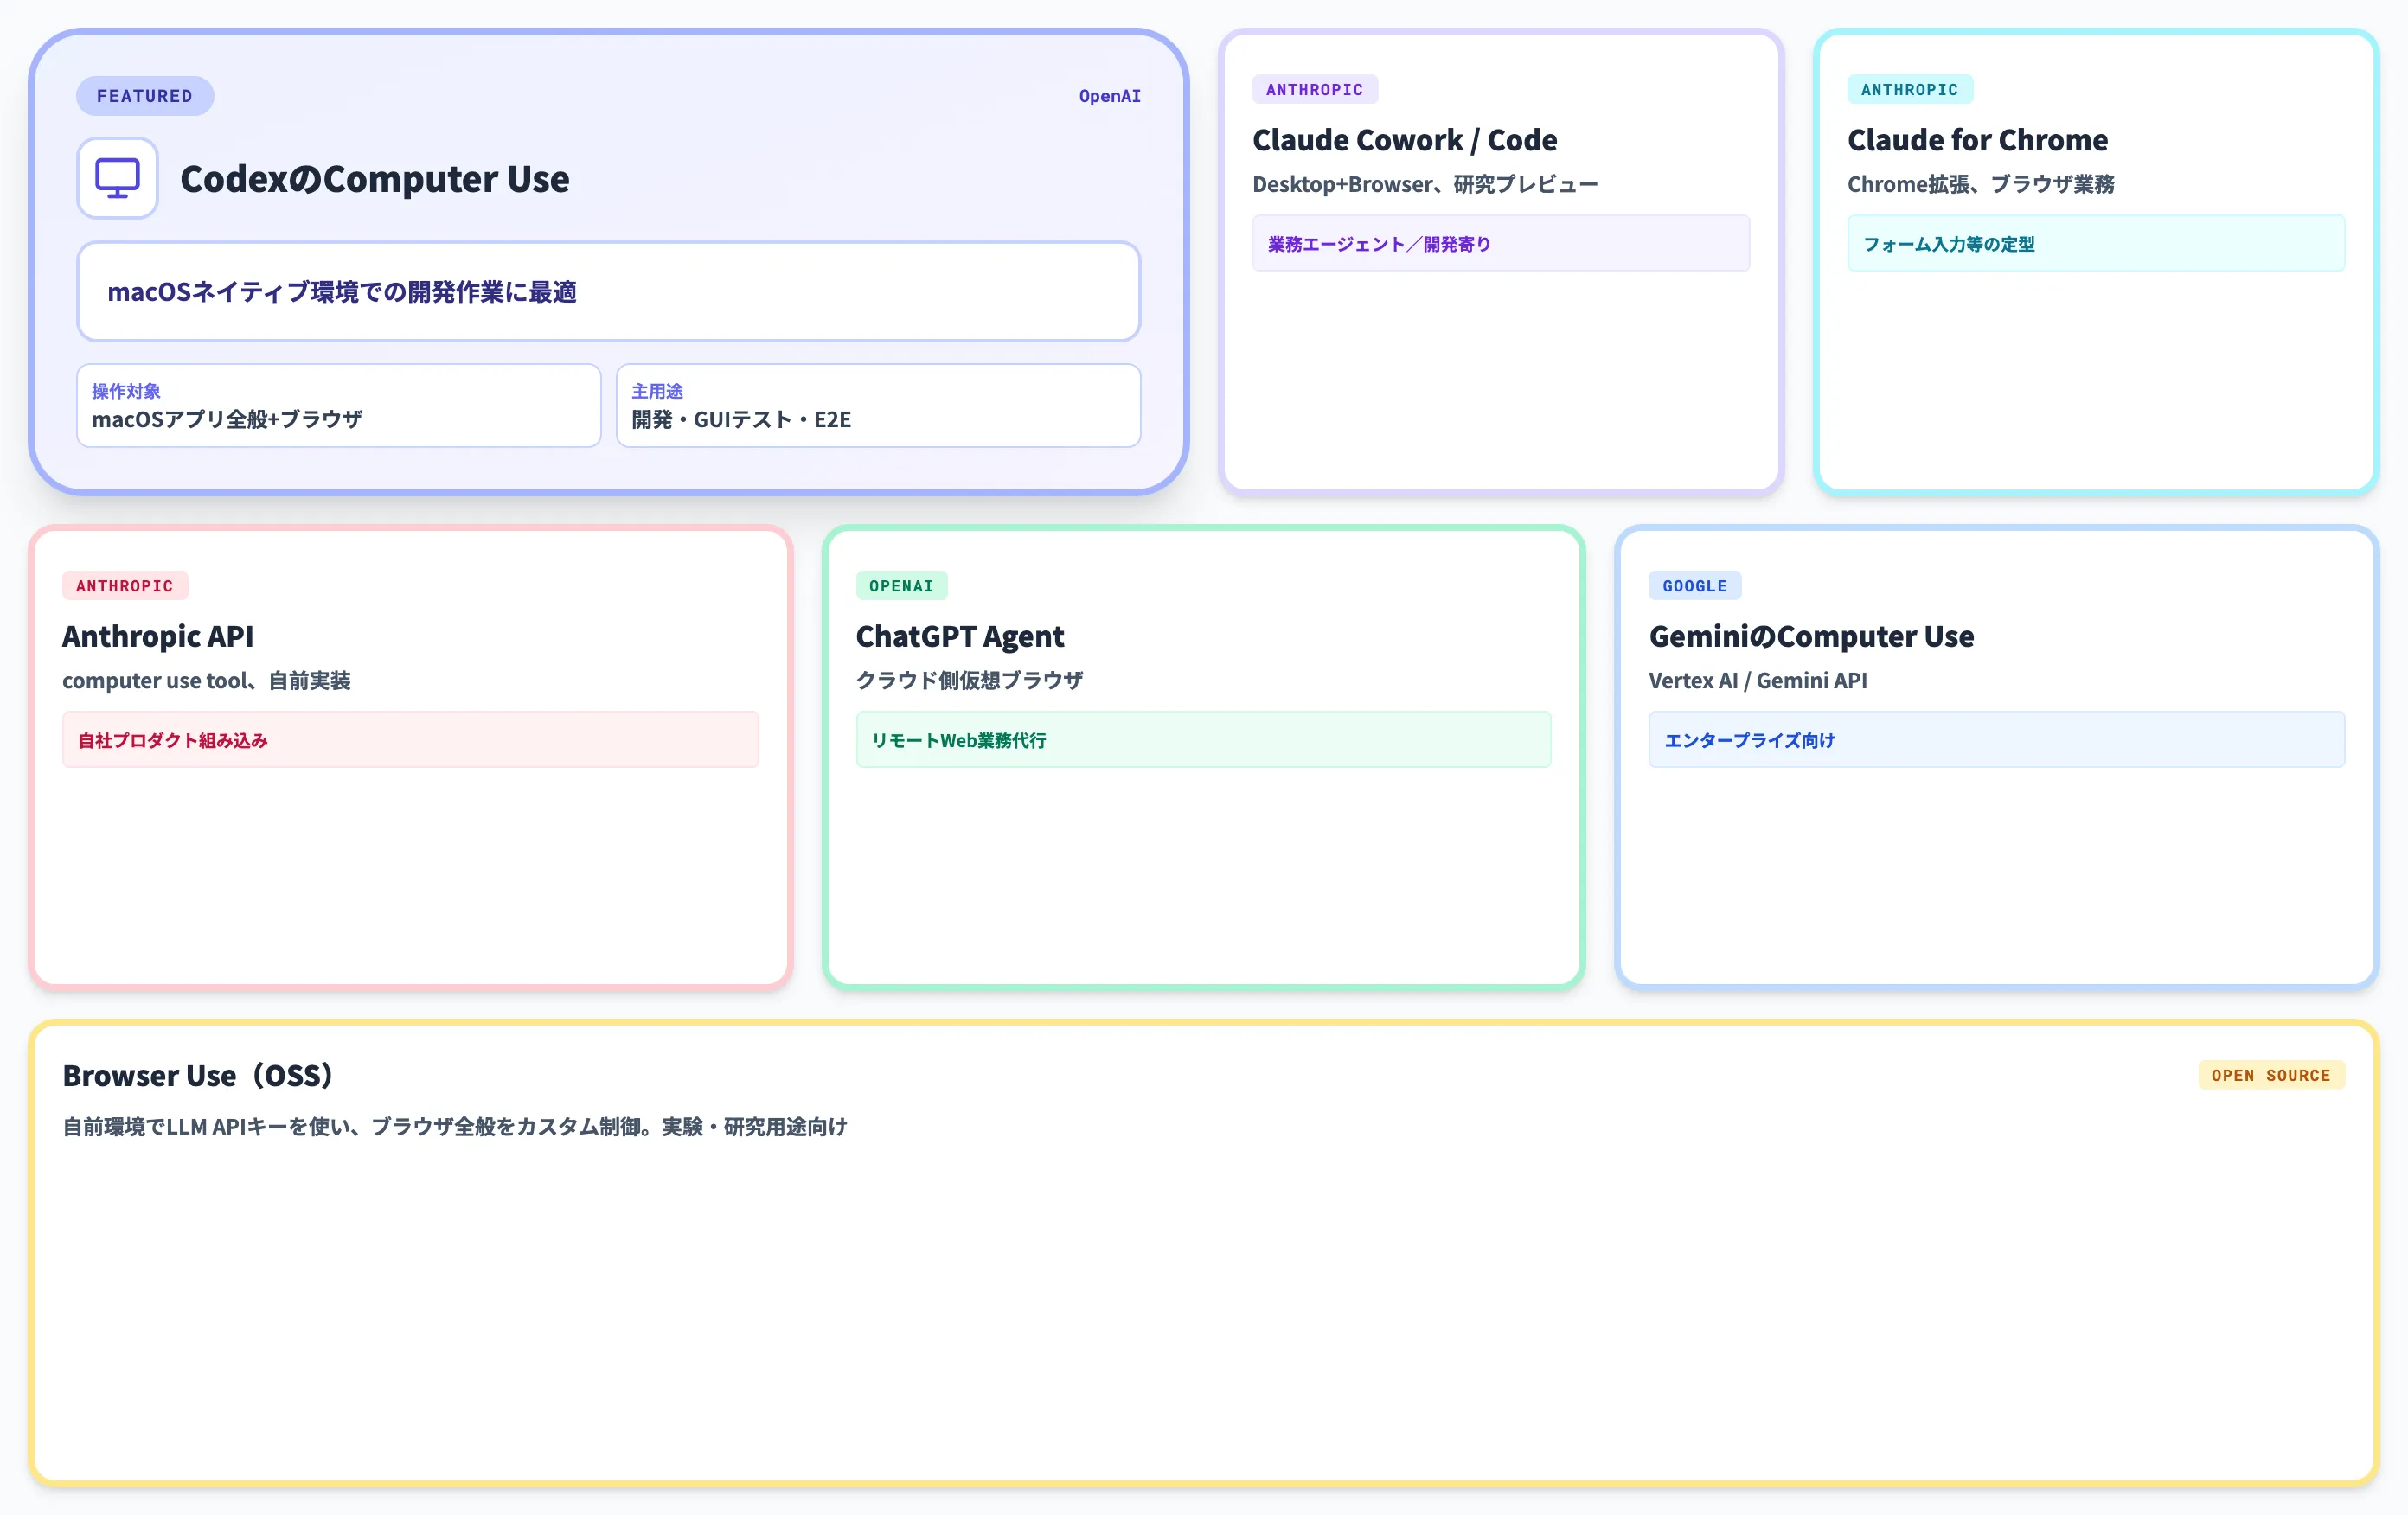Click the macOSネイティブ環境での開発作業に最適 box

coord(609,291)
